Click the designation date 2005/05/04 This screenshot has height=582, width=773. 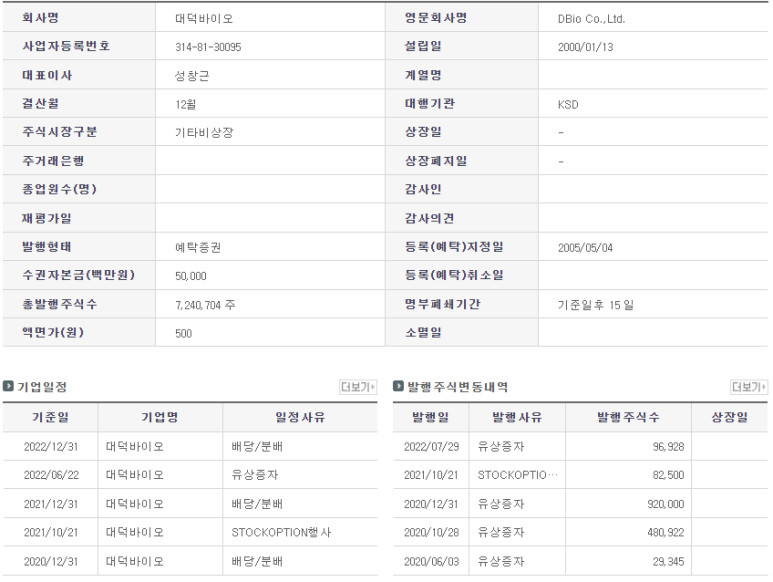[585, 248]
